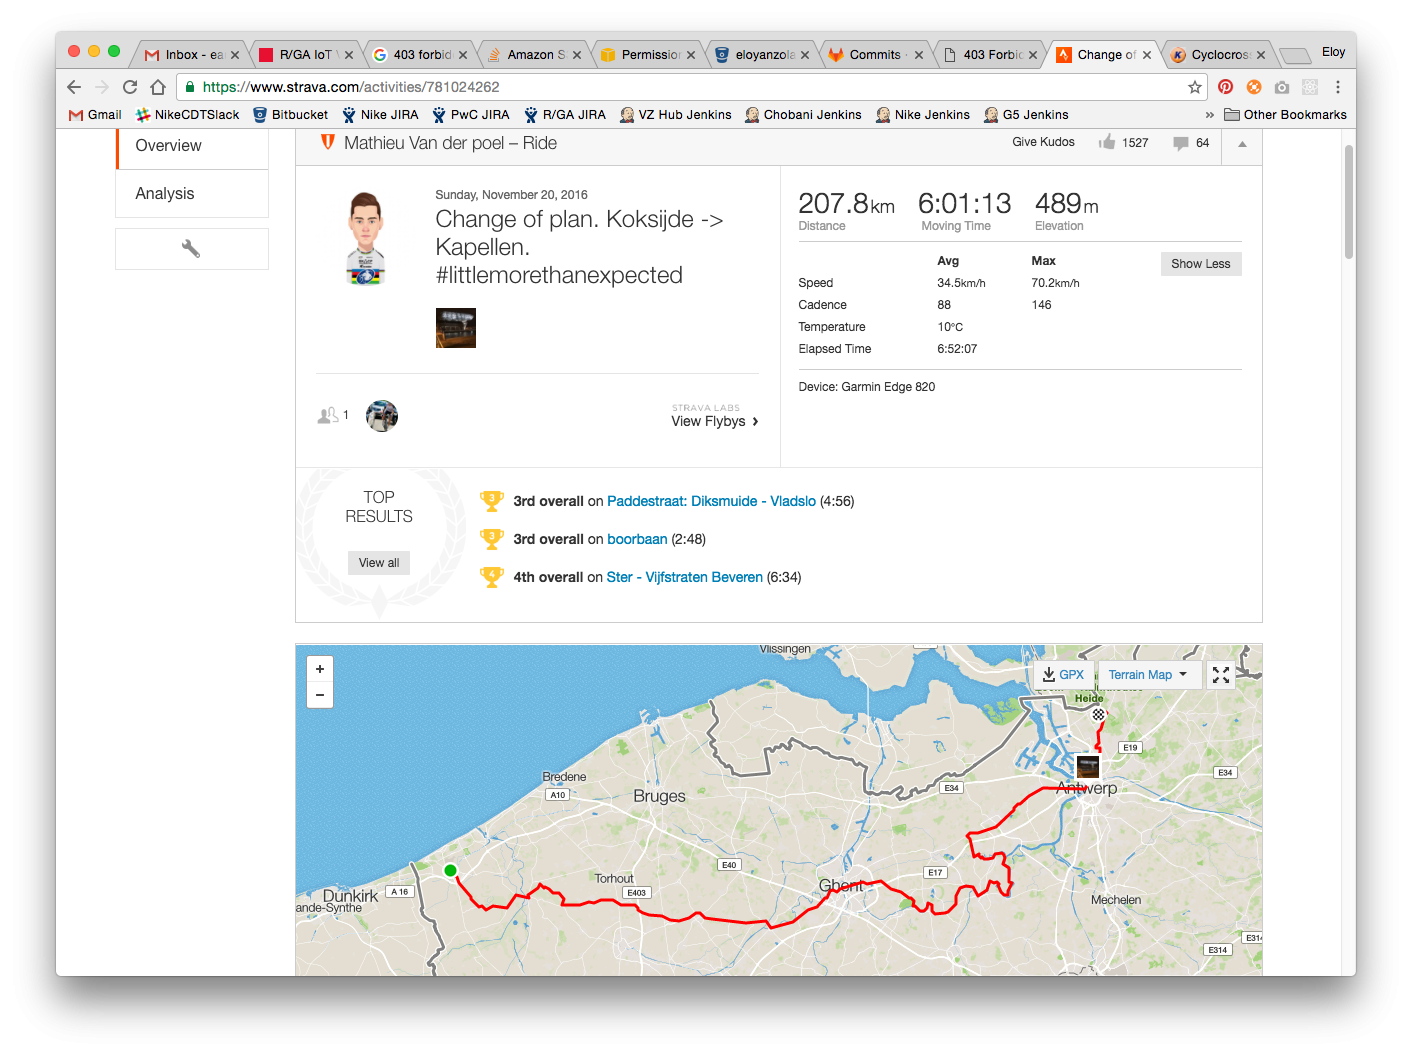1412x1056 pixels.
Task: Open the group ride participant avatar
Action: 382,416
